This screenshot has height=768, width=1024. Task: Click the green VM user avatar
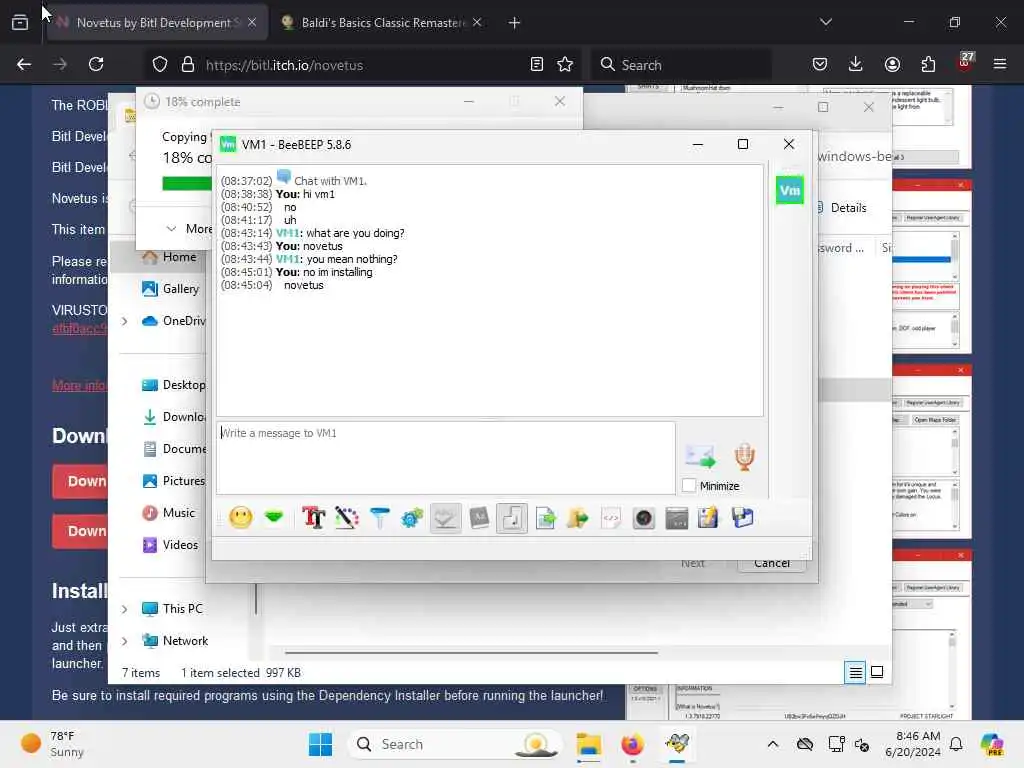(790, 190)
